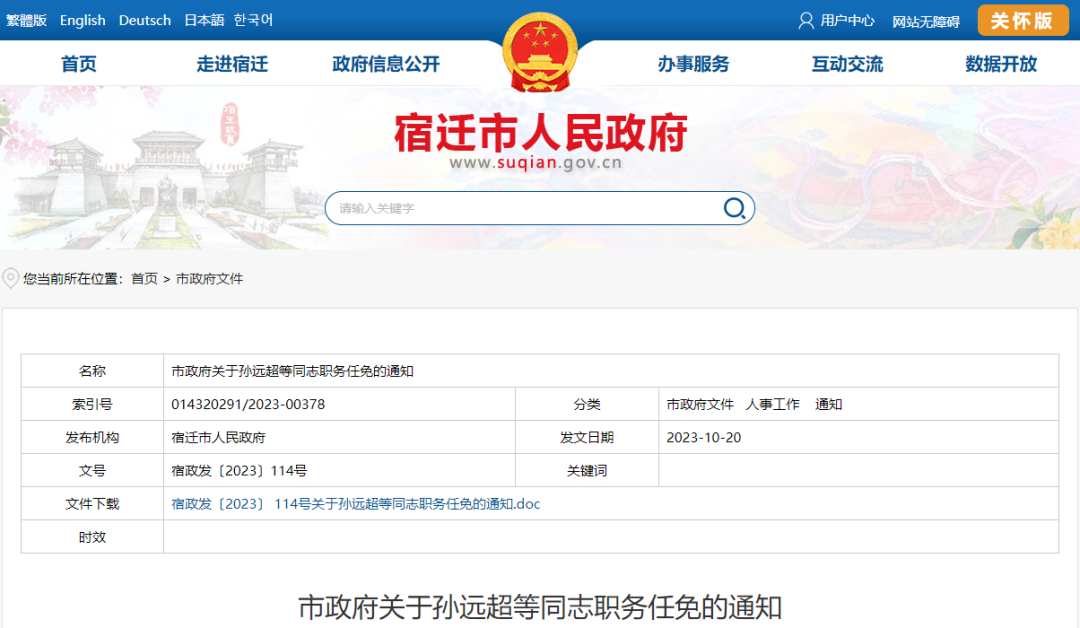
Task: Click the document number 宿政发〔2023〕114号
Action: coord(239,470)
